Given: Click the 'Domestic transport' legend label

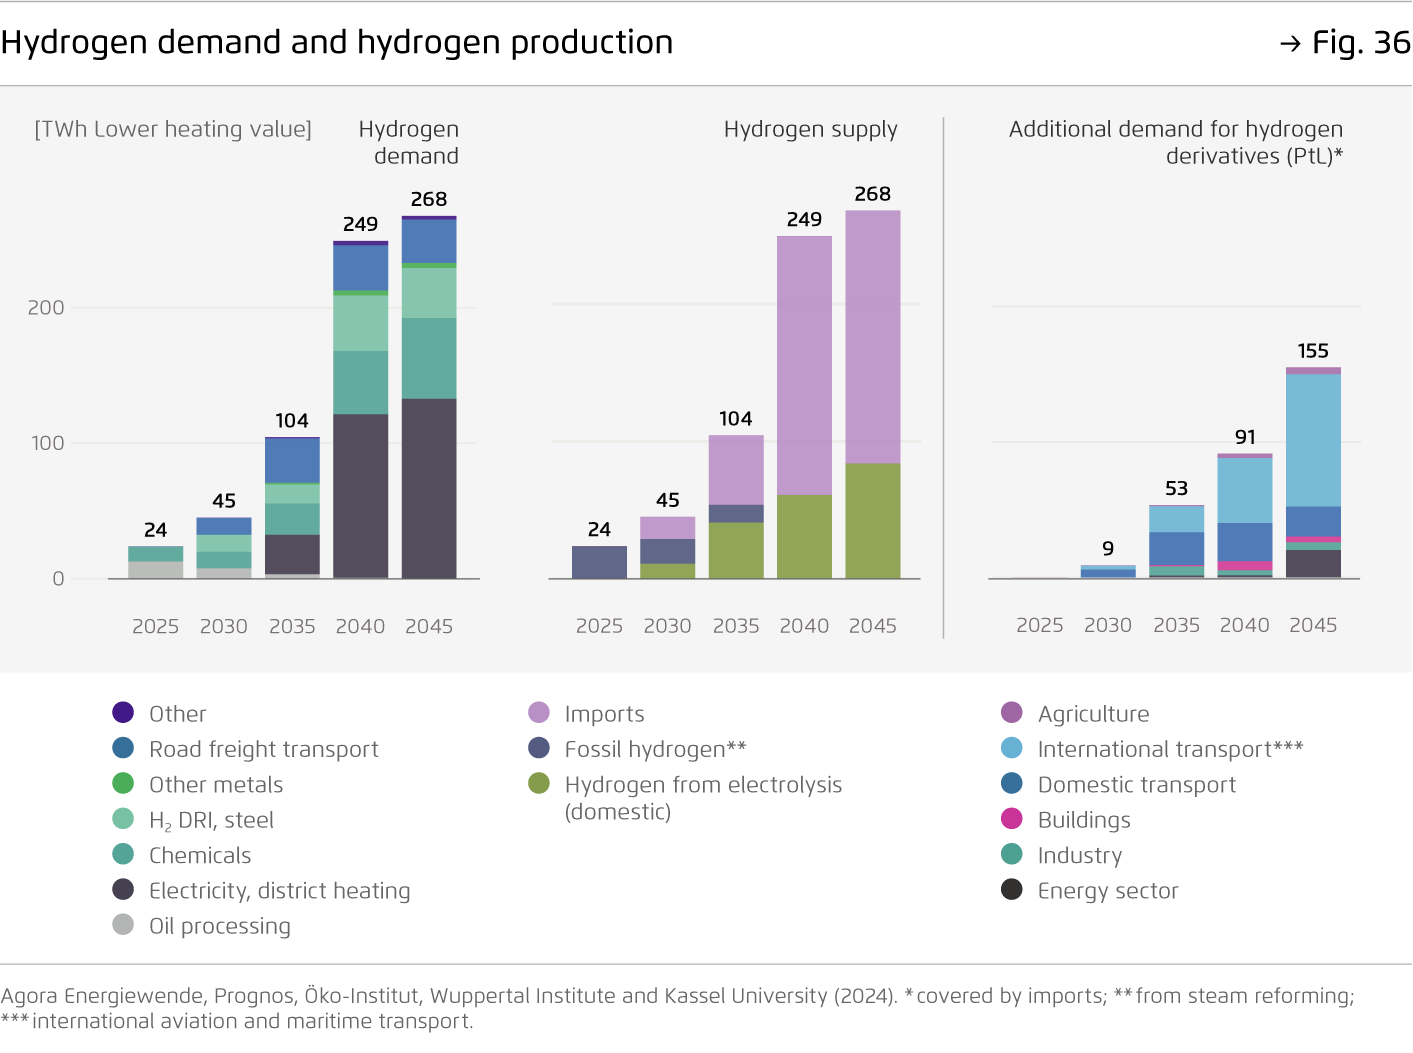Looking at the screenshot, I should pos(1137,785).
